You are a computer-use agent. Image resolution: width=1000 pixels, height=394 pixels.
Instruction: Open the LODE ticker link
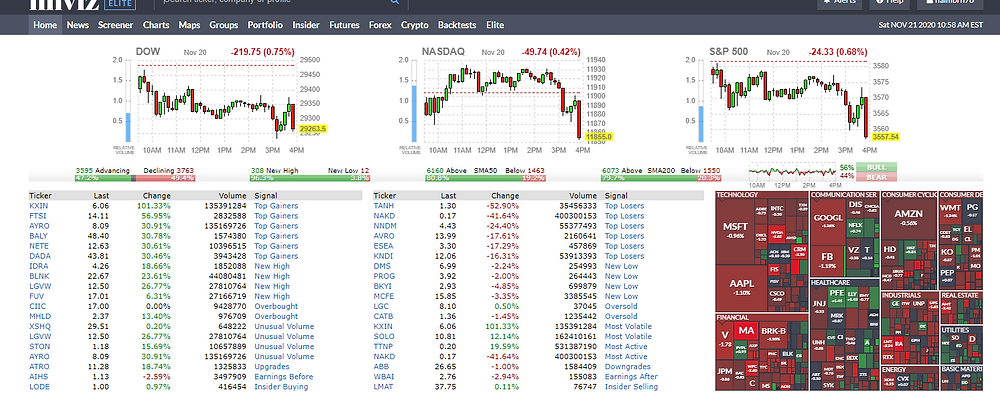point(38,387)
